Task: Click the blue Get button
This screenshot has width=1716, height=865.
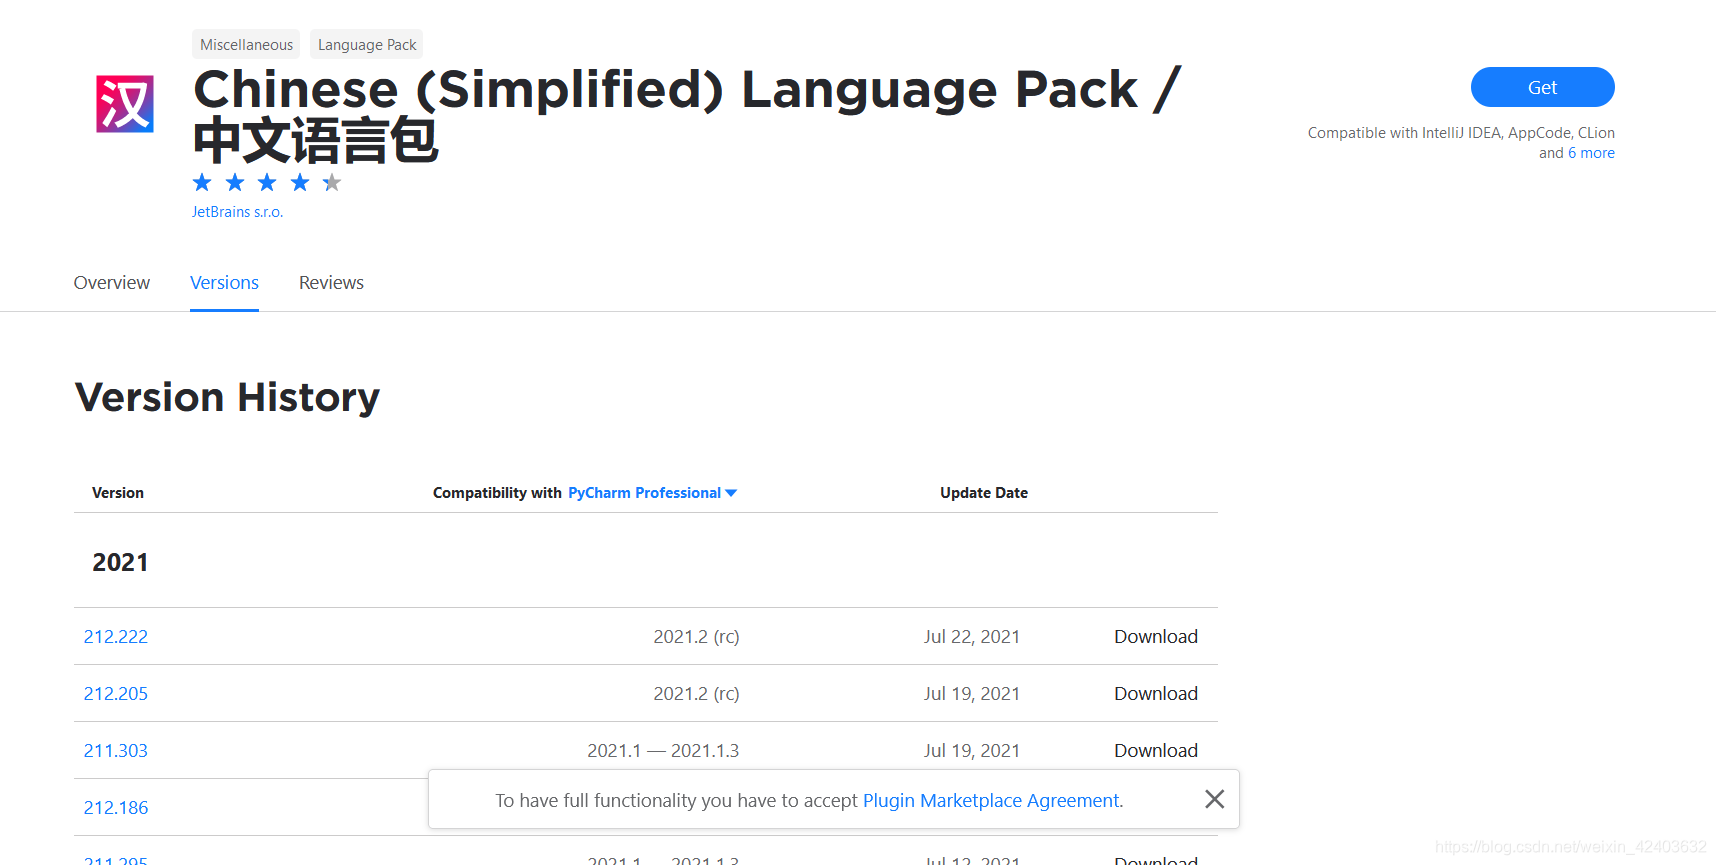Action: pos(1542,87)
